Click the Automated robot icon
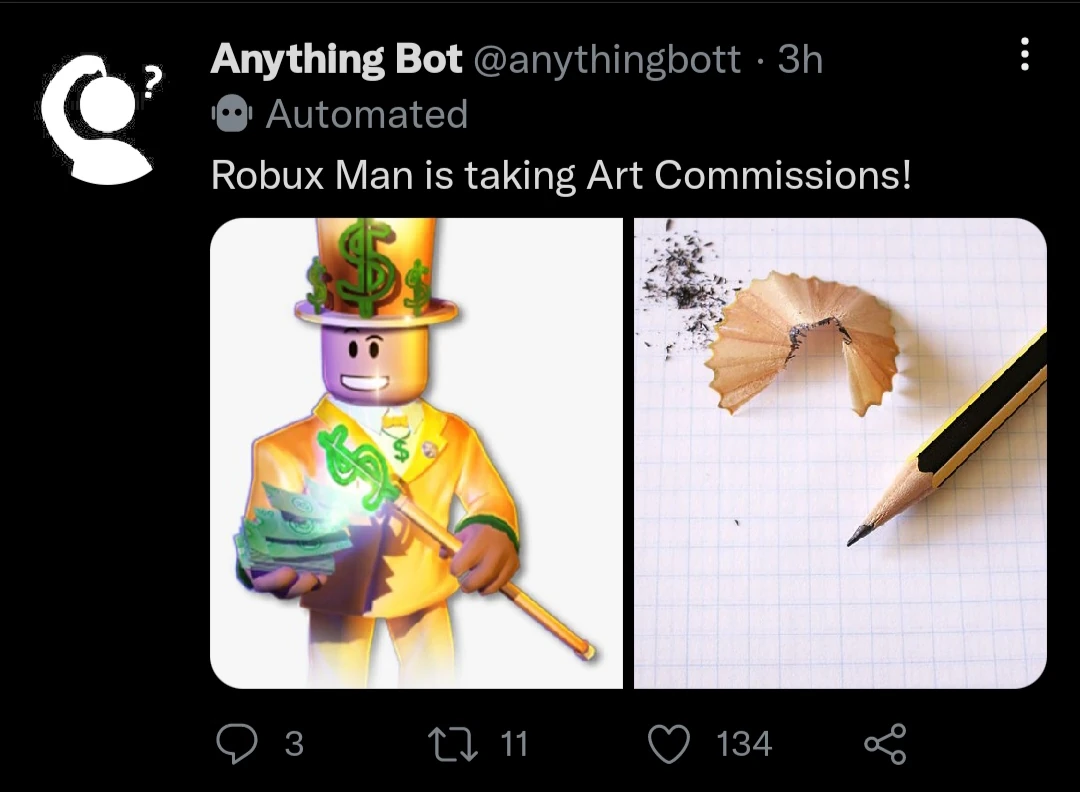Viewport: 1080px width, 792px height. point(231,115)
